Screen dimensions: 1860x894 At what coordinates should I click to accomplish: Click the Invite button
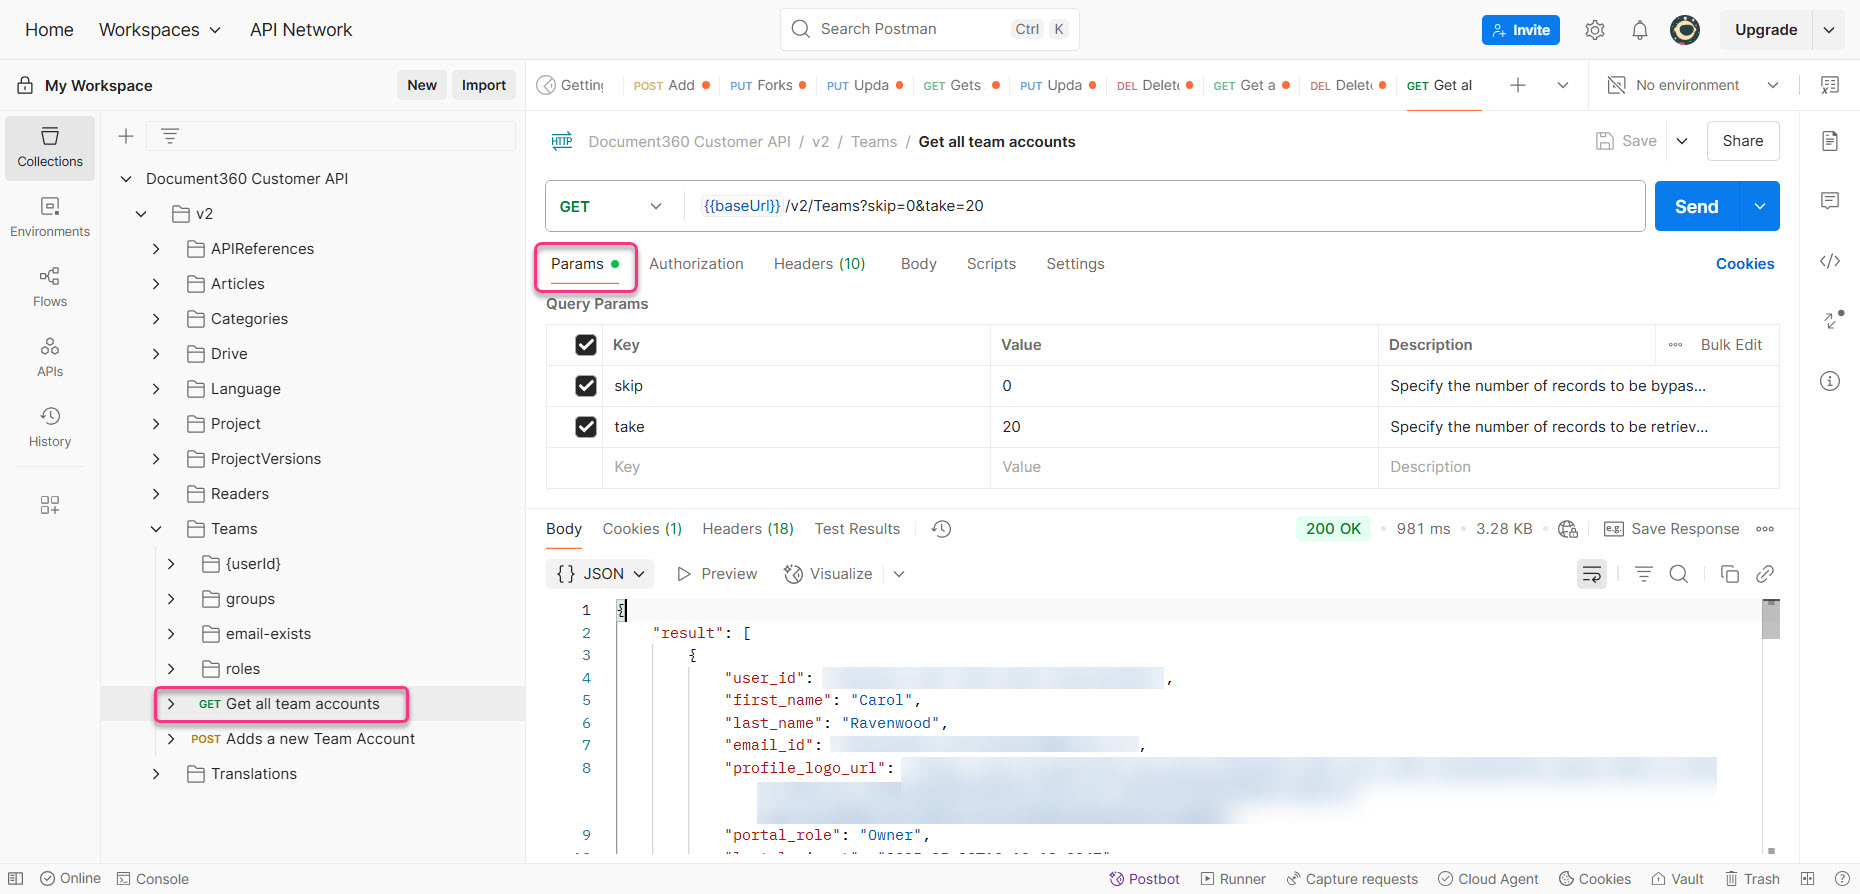pos(1521,30)
